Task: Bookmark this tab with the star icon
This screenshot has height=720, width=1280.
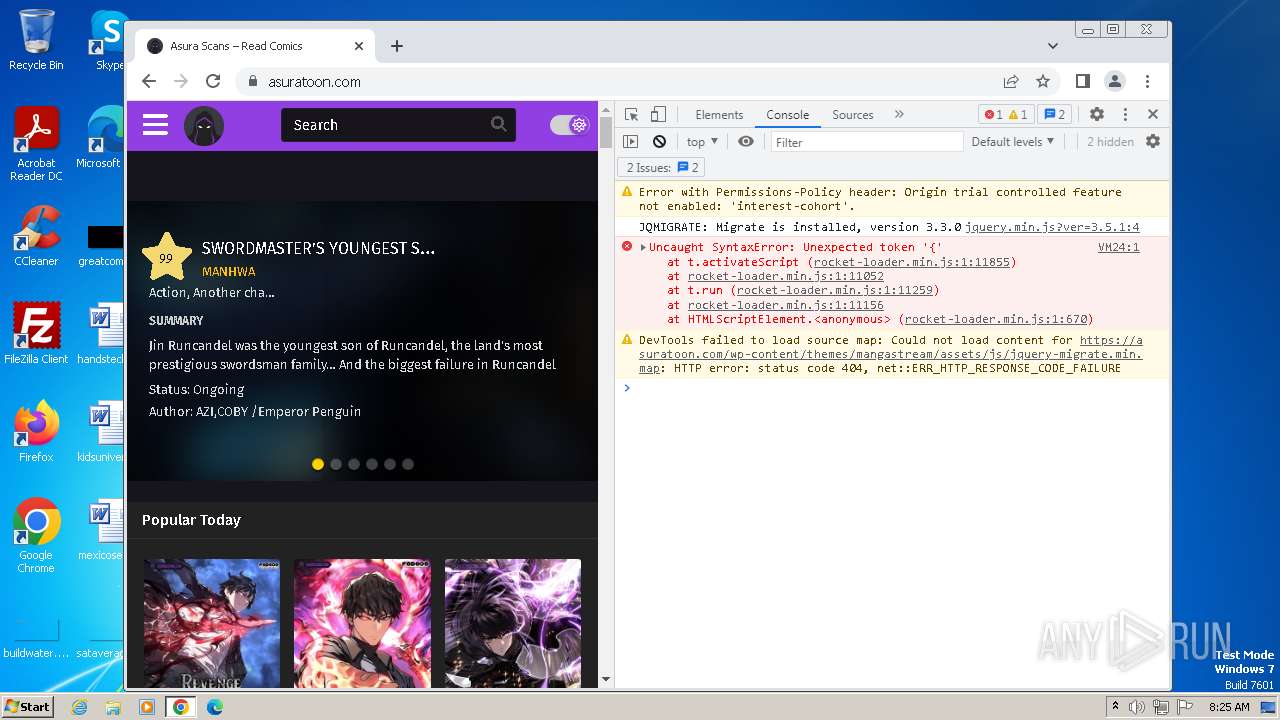Action: 1043,82
